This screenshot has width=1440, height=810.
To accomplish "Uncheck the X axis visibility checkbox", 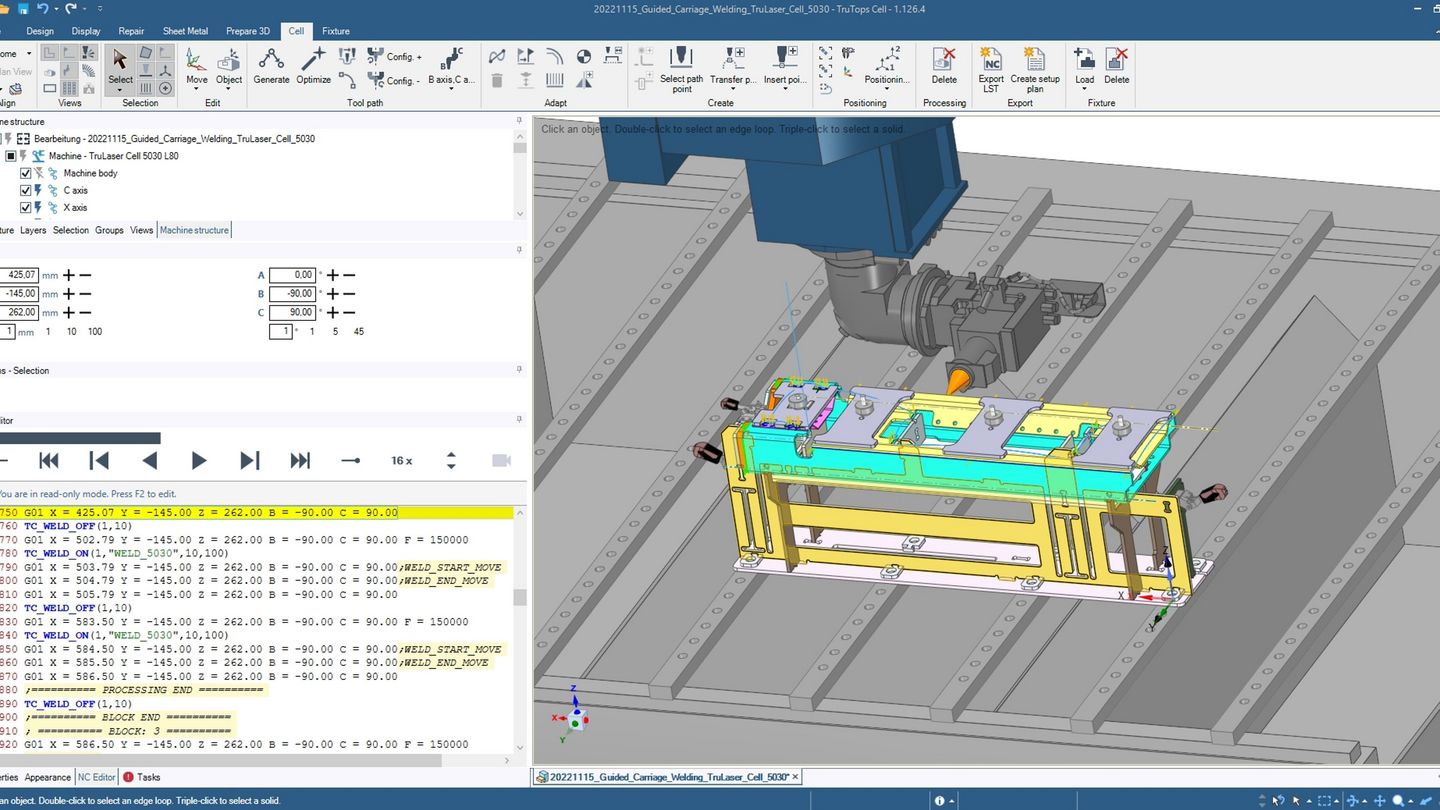I will point(25,207).
